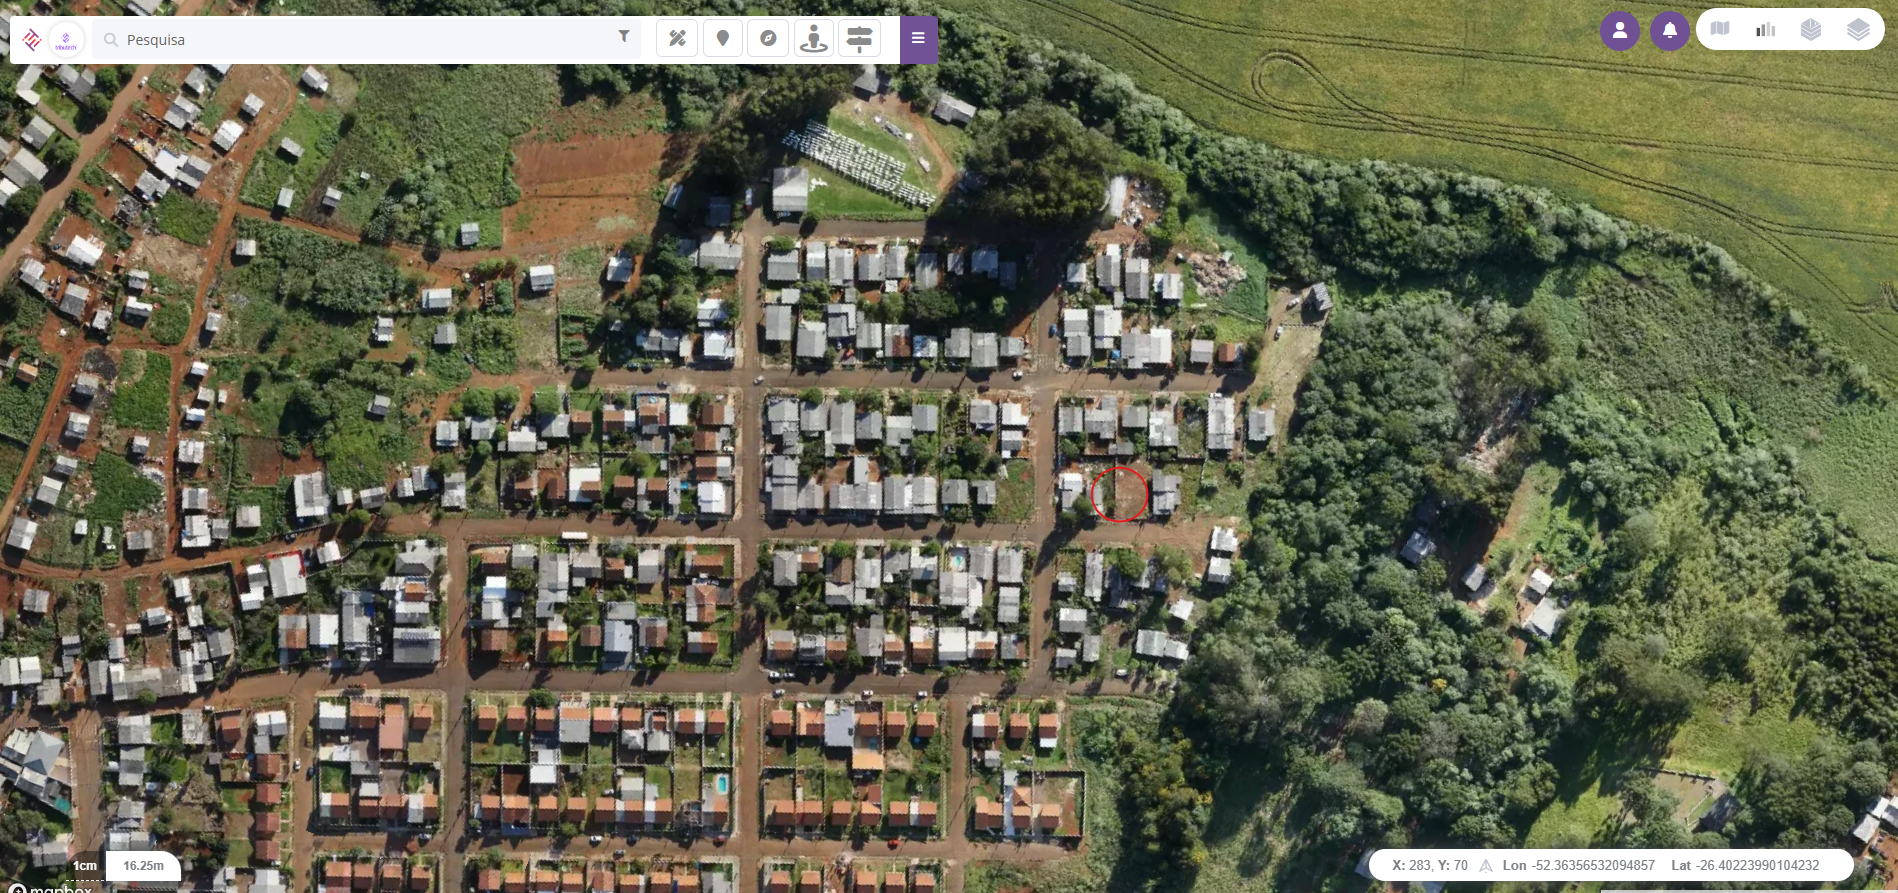Click the Lon coordinate readout

coord(1578,866)
